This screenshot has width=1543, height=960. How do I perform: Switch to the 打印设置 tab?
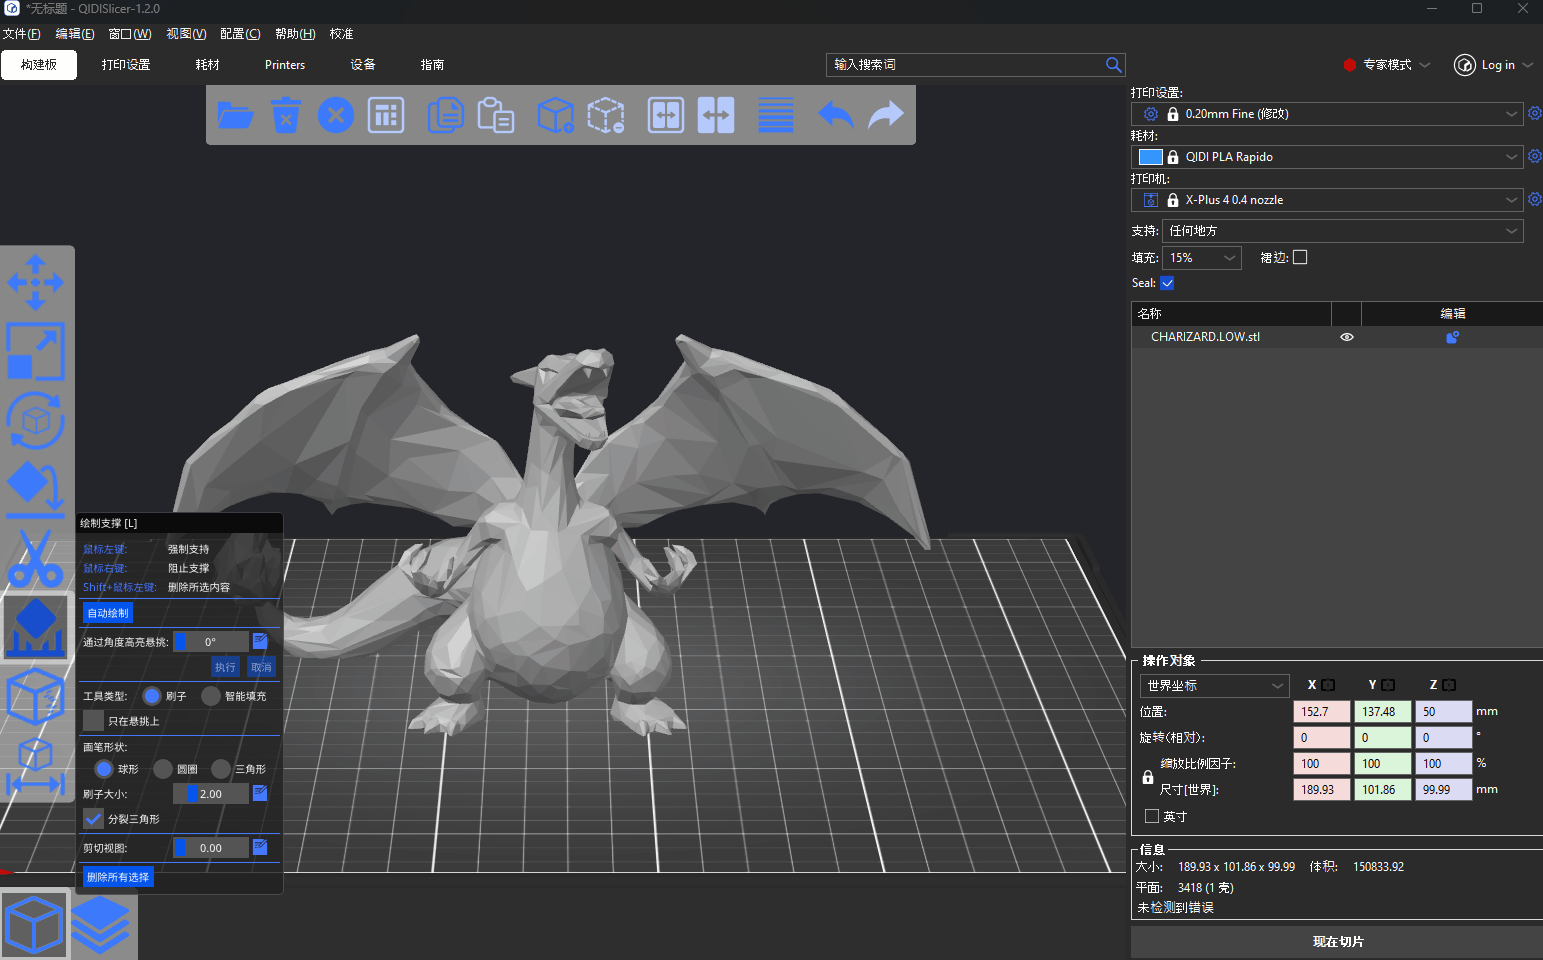(126, 65)
